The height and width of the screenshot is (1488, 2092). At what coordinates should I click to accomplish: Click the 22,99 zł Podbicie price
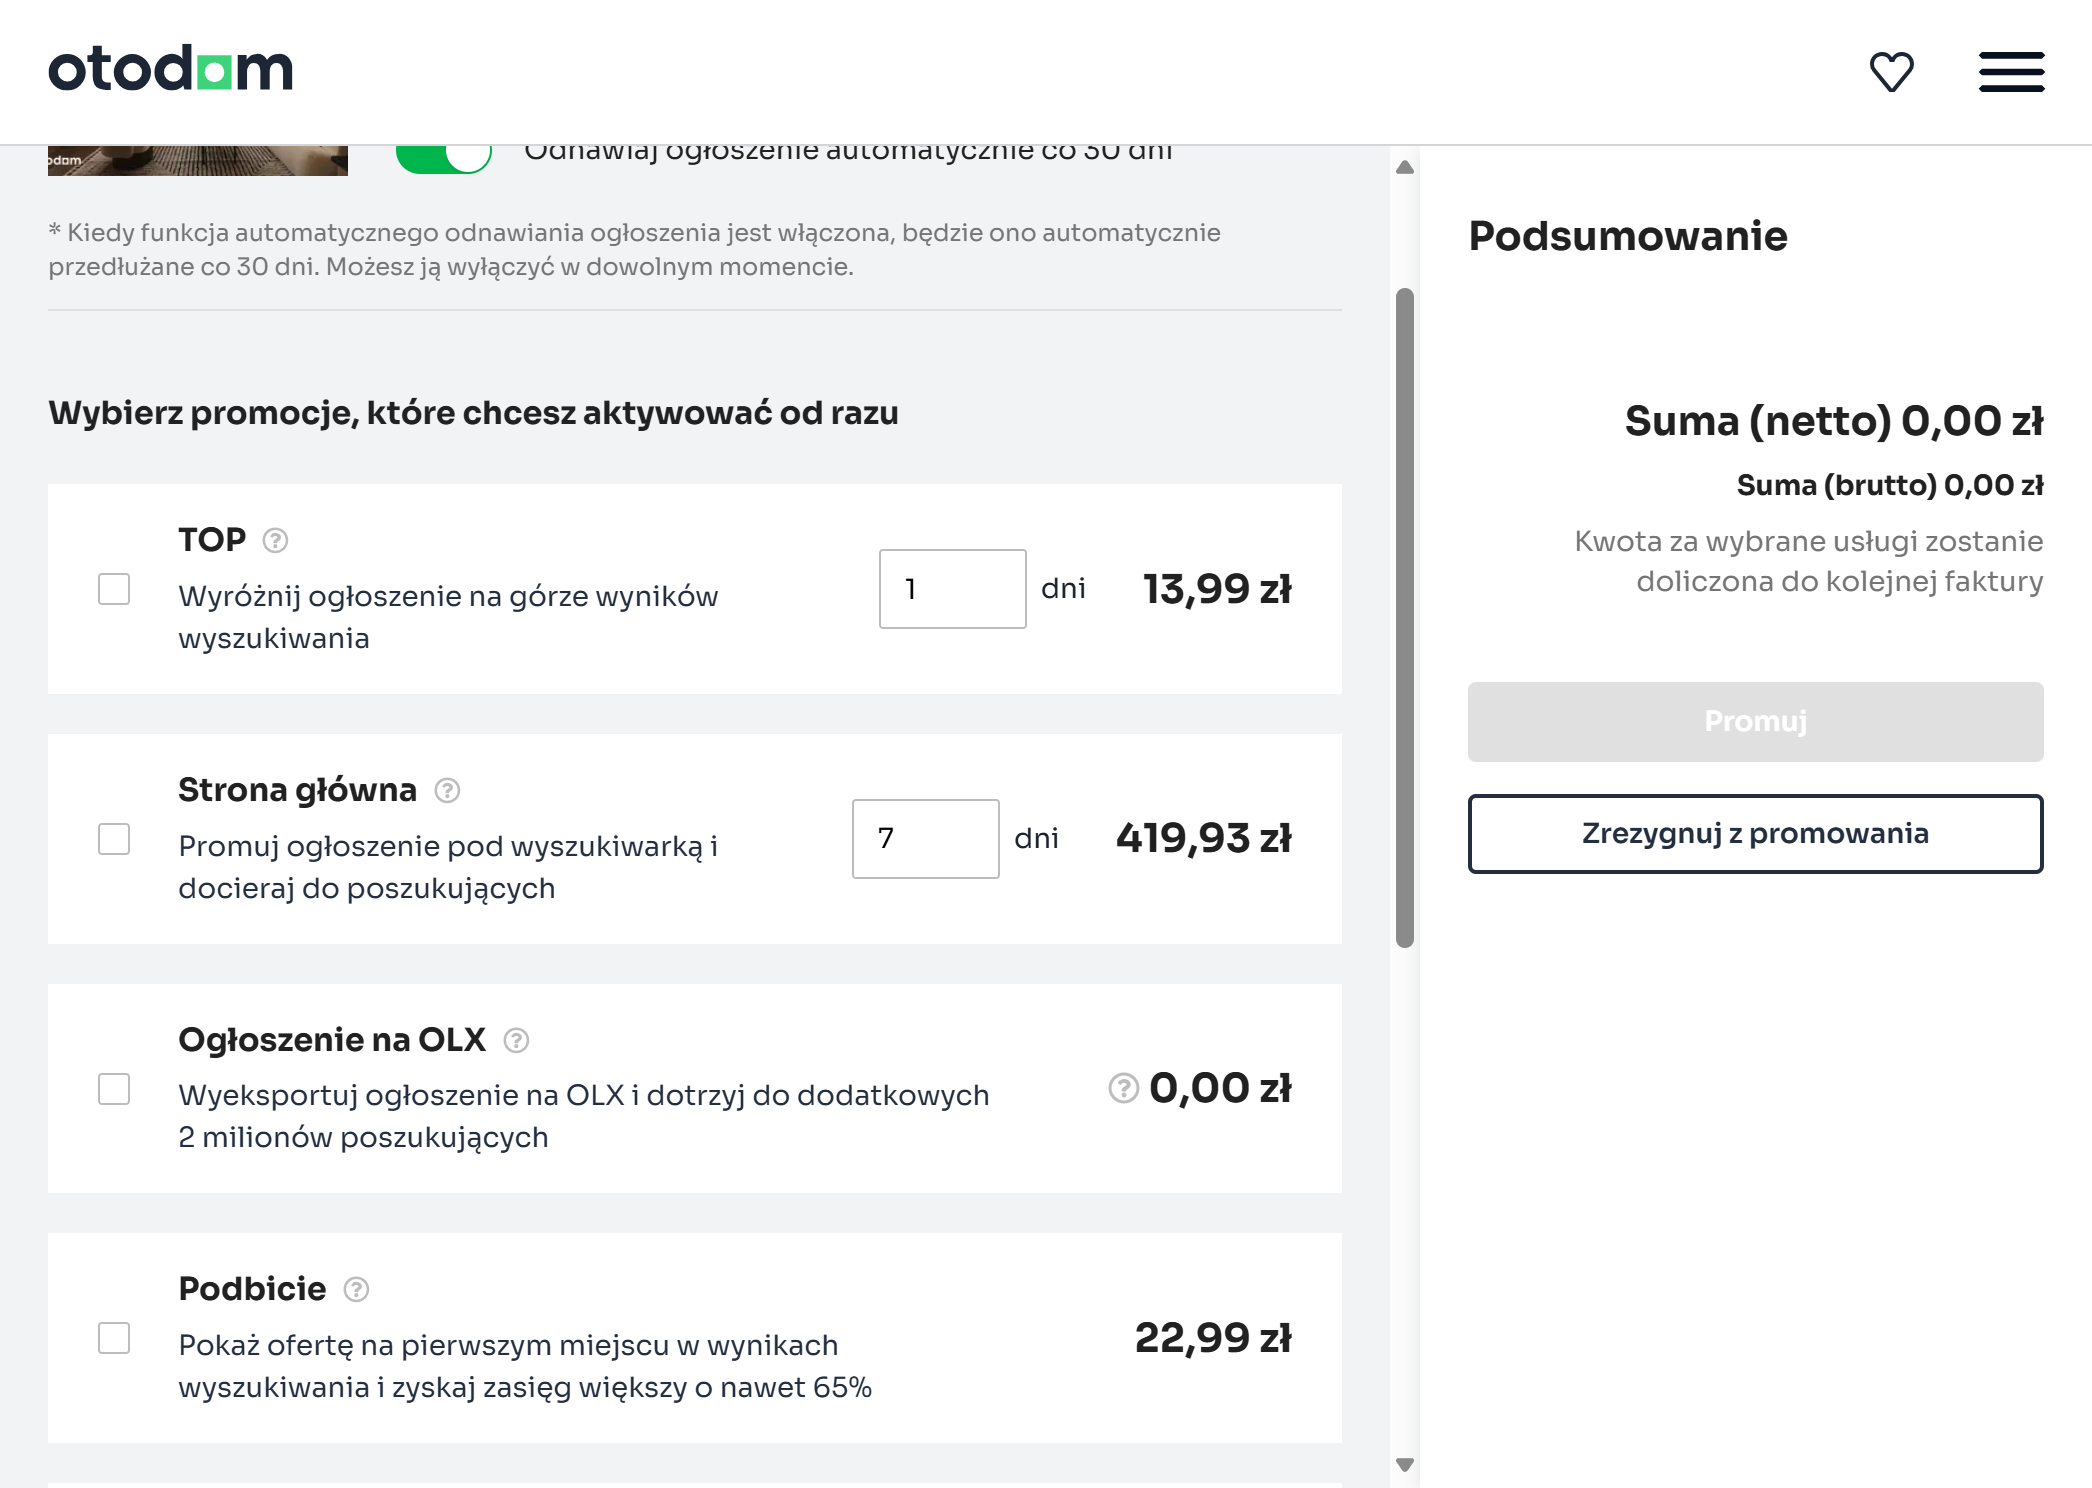[1213, 1338]
